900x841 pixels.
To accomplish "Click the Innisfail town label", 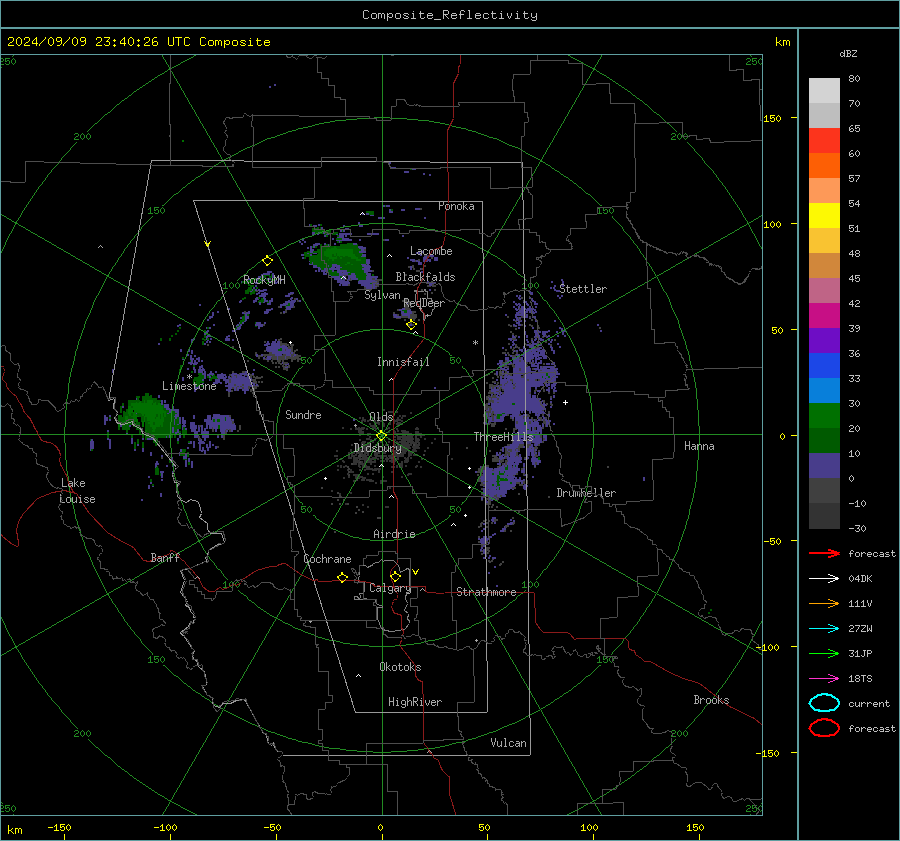I will point(403,362).
